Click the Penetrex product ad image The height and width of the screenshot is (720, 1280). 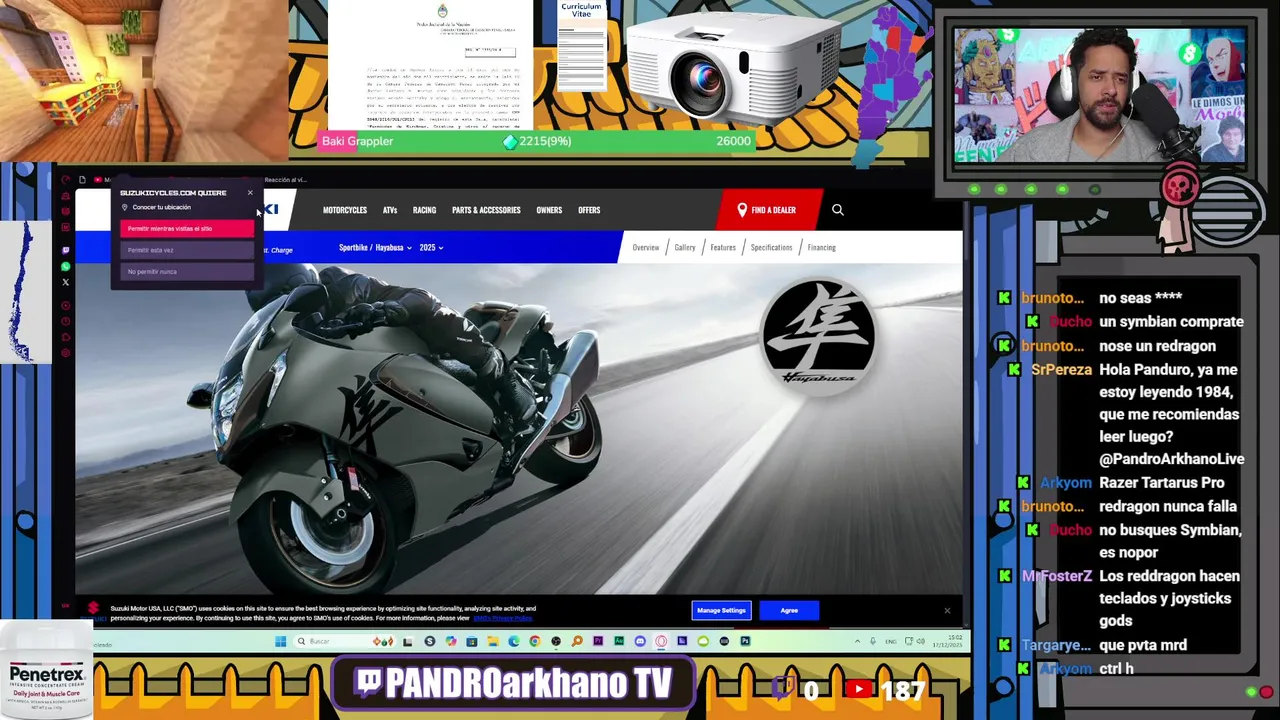click(46, 672)
